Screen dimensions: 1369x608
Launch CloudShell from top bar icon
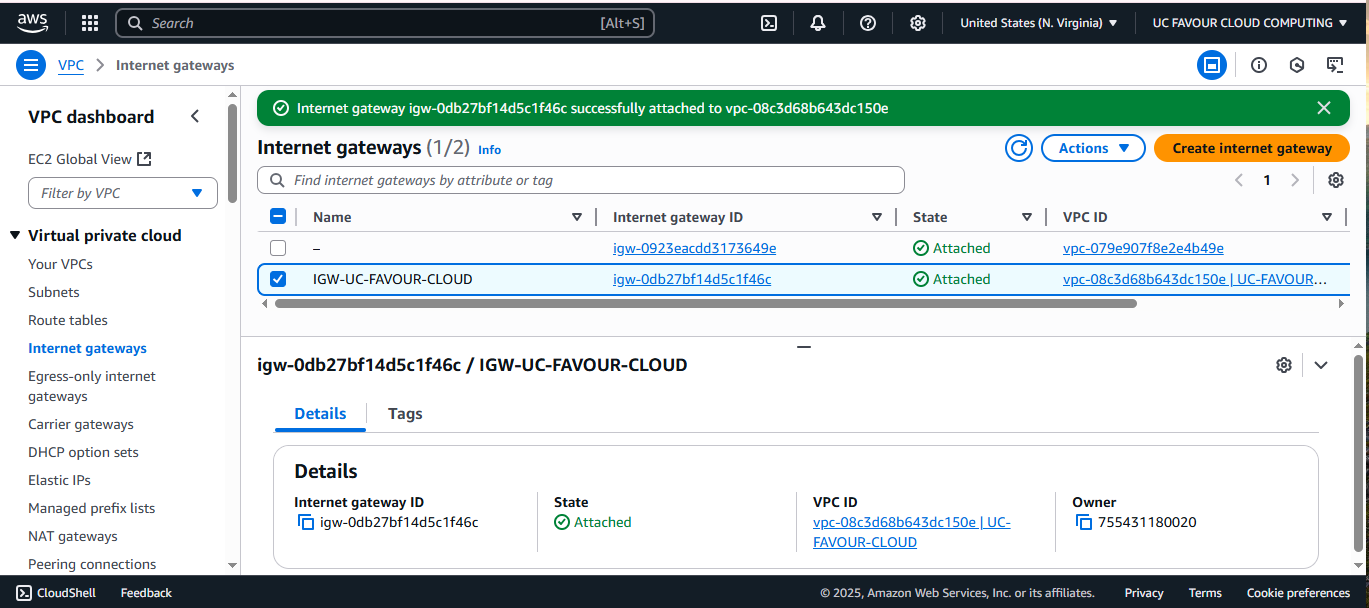click(x=769, y=23)
